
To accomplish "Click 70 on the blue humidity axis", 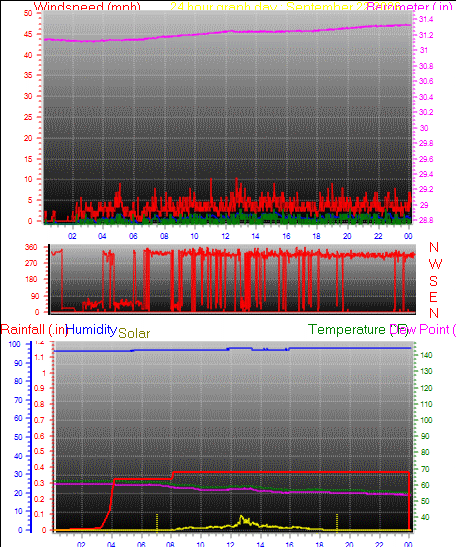I will [18, 400].
